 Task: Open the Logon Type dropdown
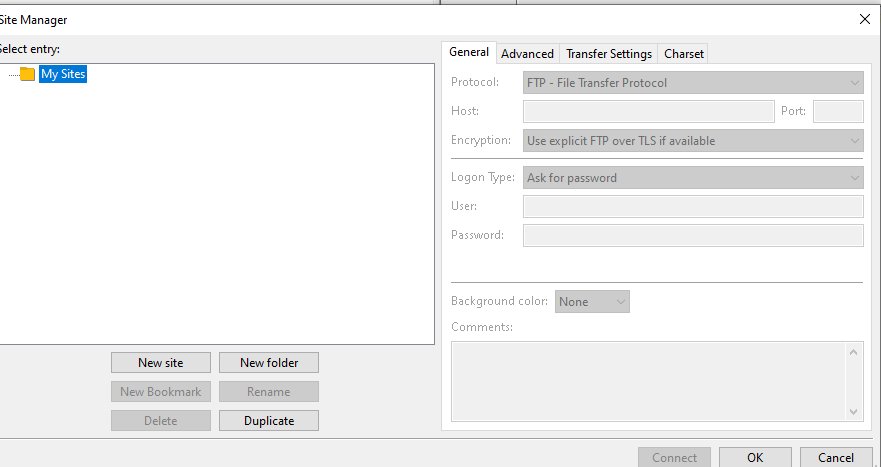(x=693, y=178)
